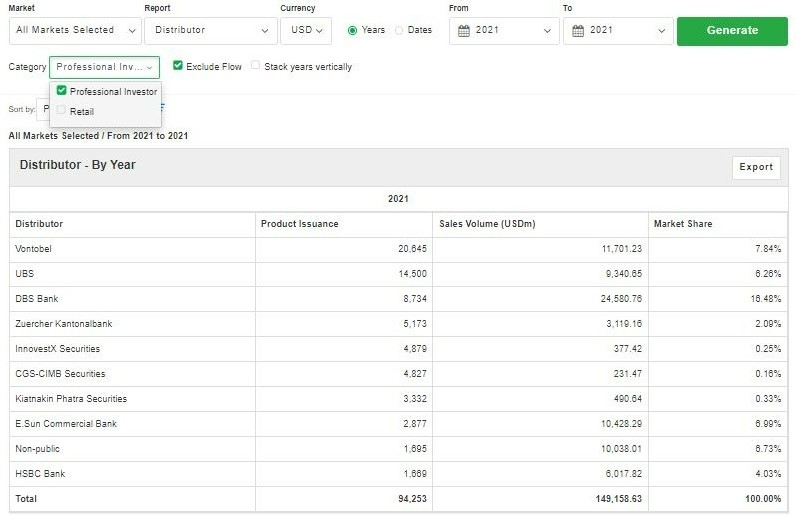
Task: Select the DBS Bank row
Action: pyautogui.click(x=399, y=299)
